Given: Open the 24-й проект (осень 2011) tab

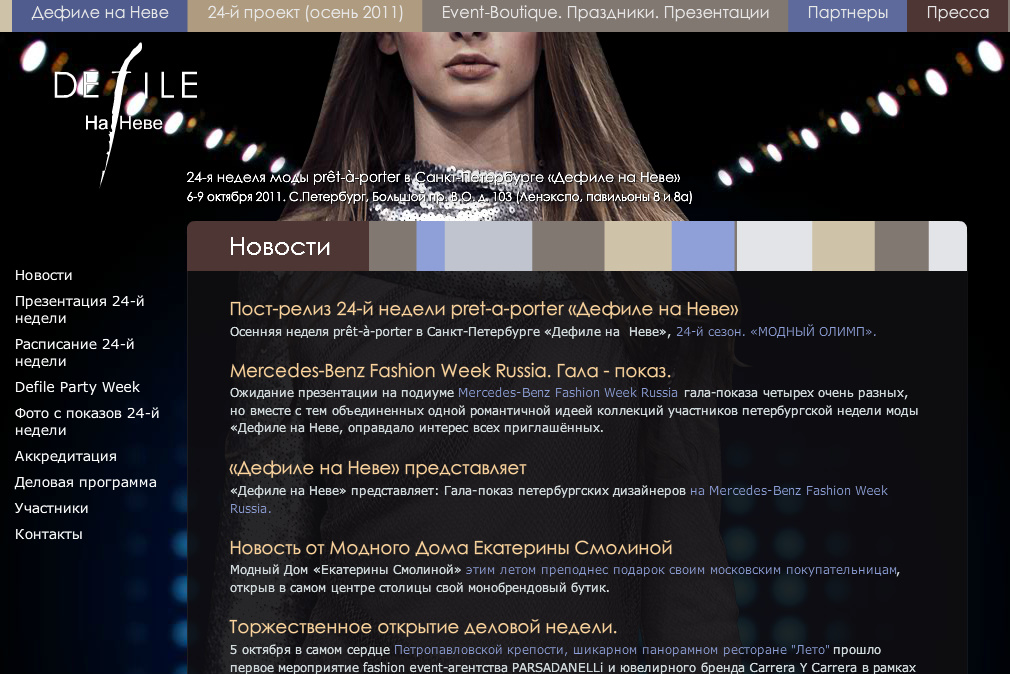Looking at the screenshot, I should 305,14.
